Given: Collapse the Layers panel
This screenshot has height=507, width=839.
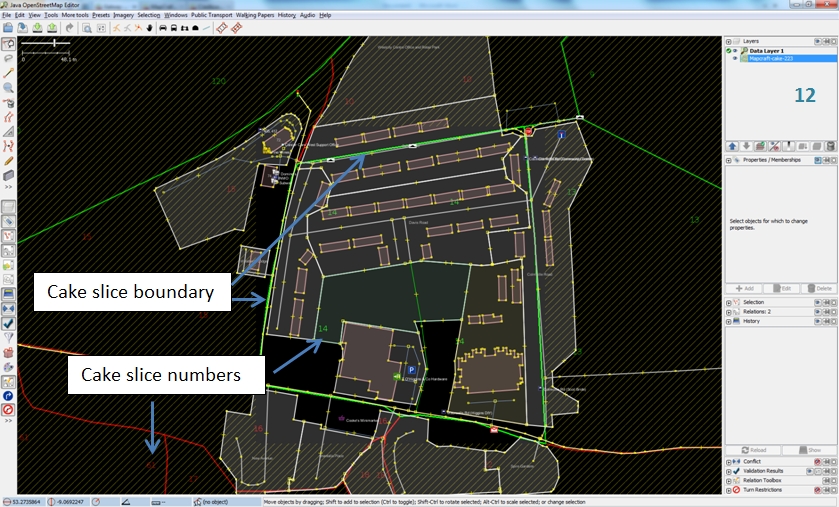Looking at the screenshot, I should click(x=729, y=41).
